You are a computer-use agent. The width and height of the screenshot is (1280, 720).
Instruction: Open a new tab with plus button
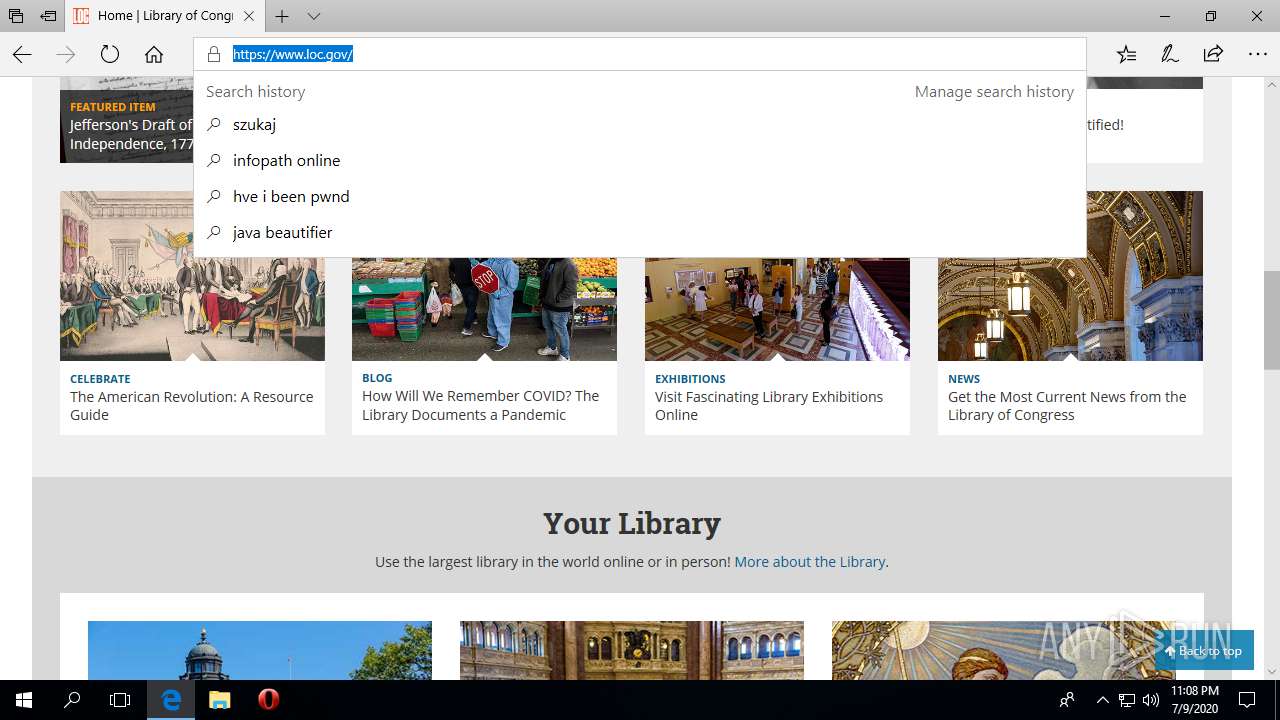click(x=282, y=16)
